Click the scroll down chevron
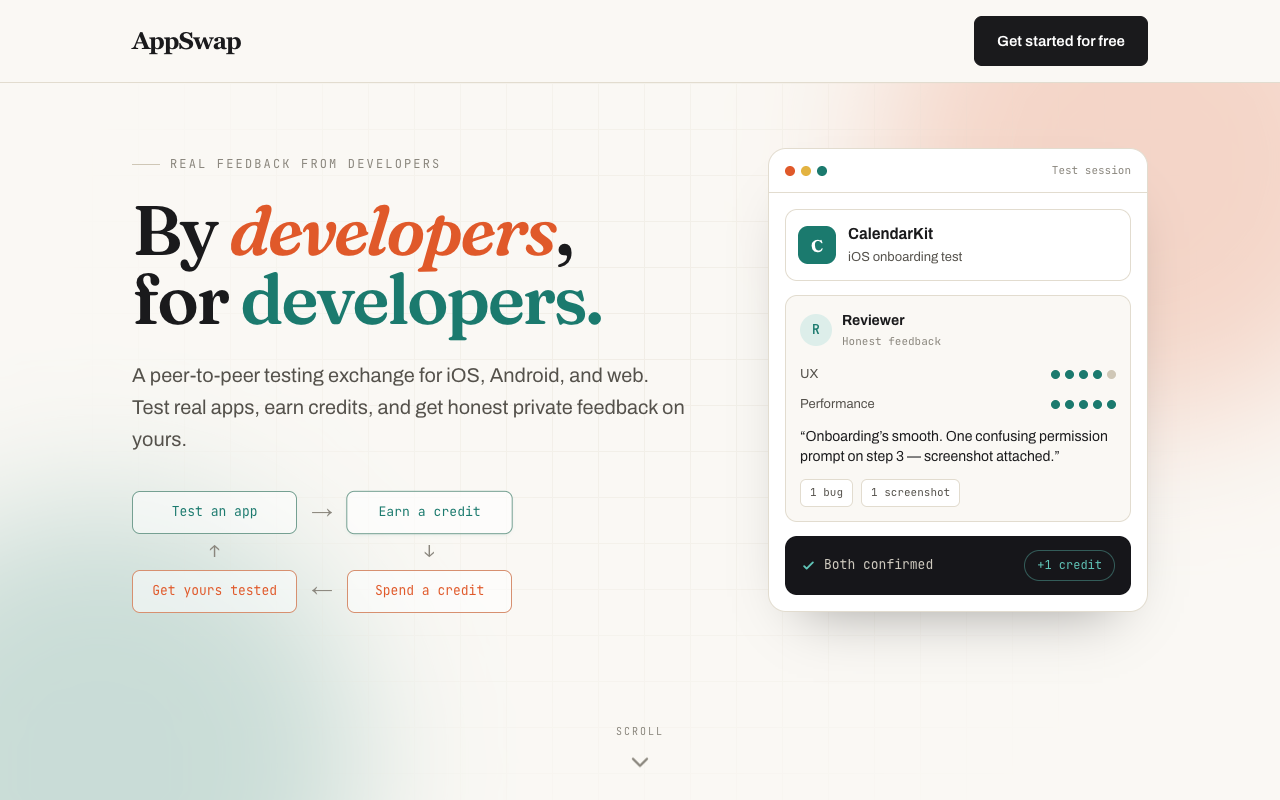The width and height of the screenshot is (1280, 800). click(x=640, y=762)
